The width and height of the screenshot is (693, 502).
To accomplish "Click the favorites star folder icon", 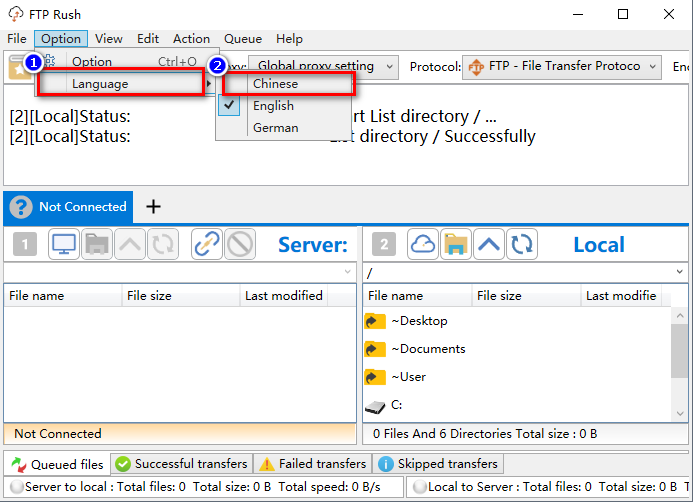I will 19,70.
